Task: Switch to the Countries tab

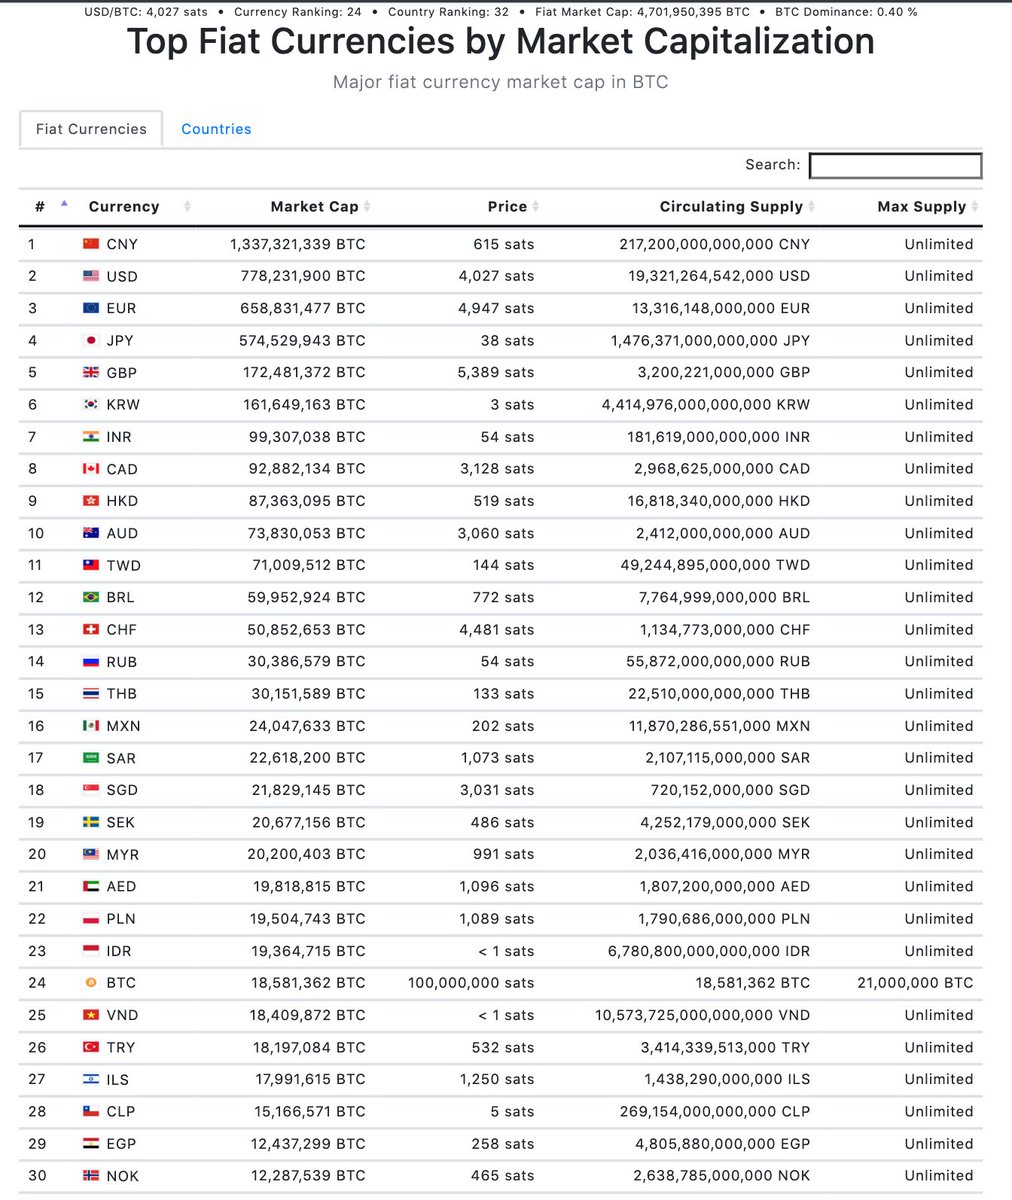Action: [216, 129]
